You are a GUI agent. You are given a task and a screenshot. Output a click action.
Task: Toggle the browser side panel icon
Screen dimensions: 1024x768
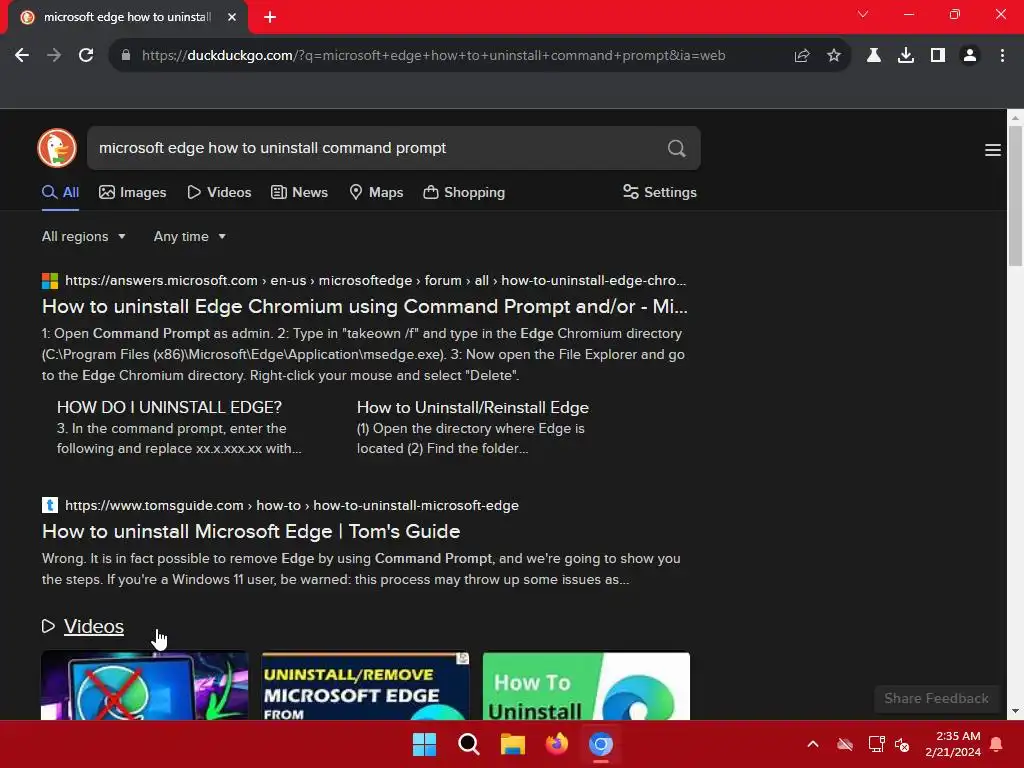click(938, 56)
